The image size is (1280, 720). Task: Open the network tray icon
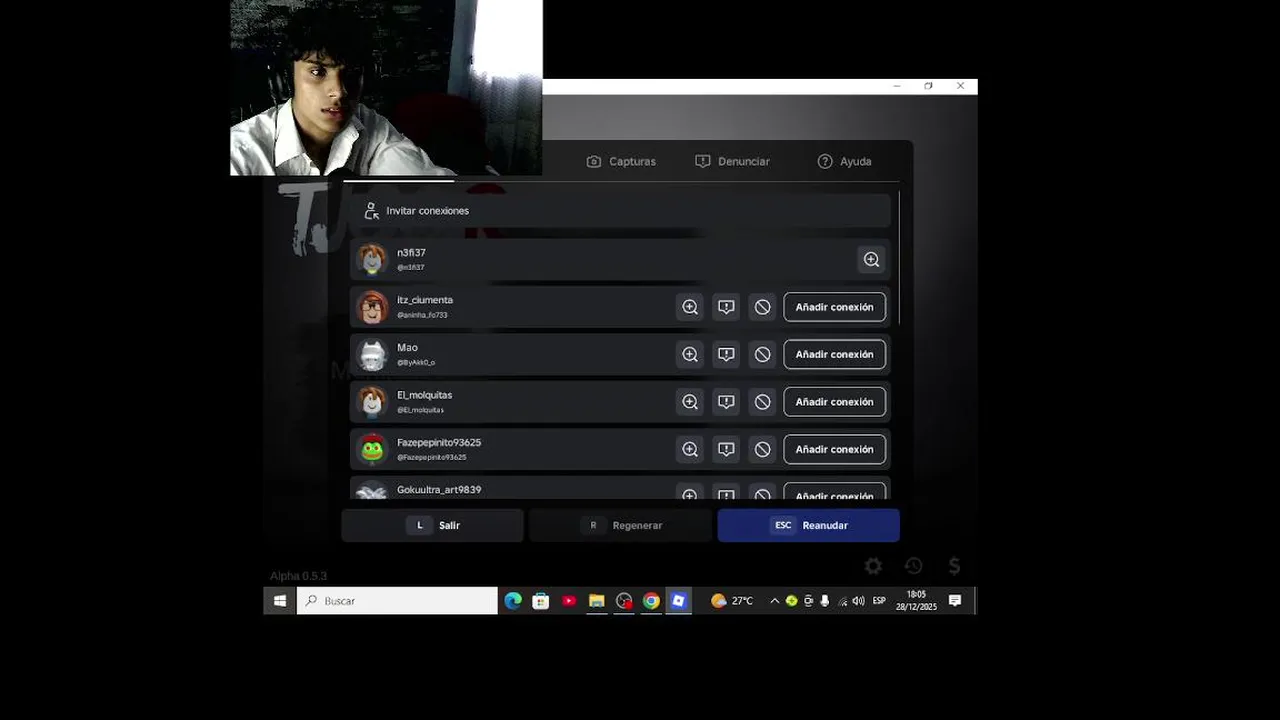[842, 601]
